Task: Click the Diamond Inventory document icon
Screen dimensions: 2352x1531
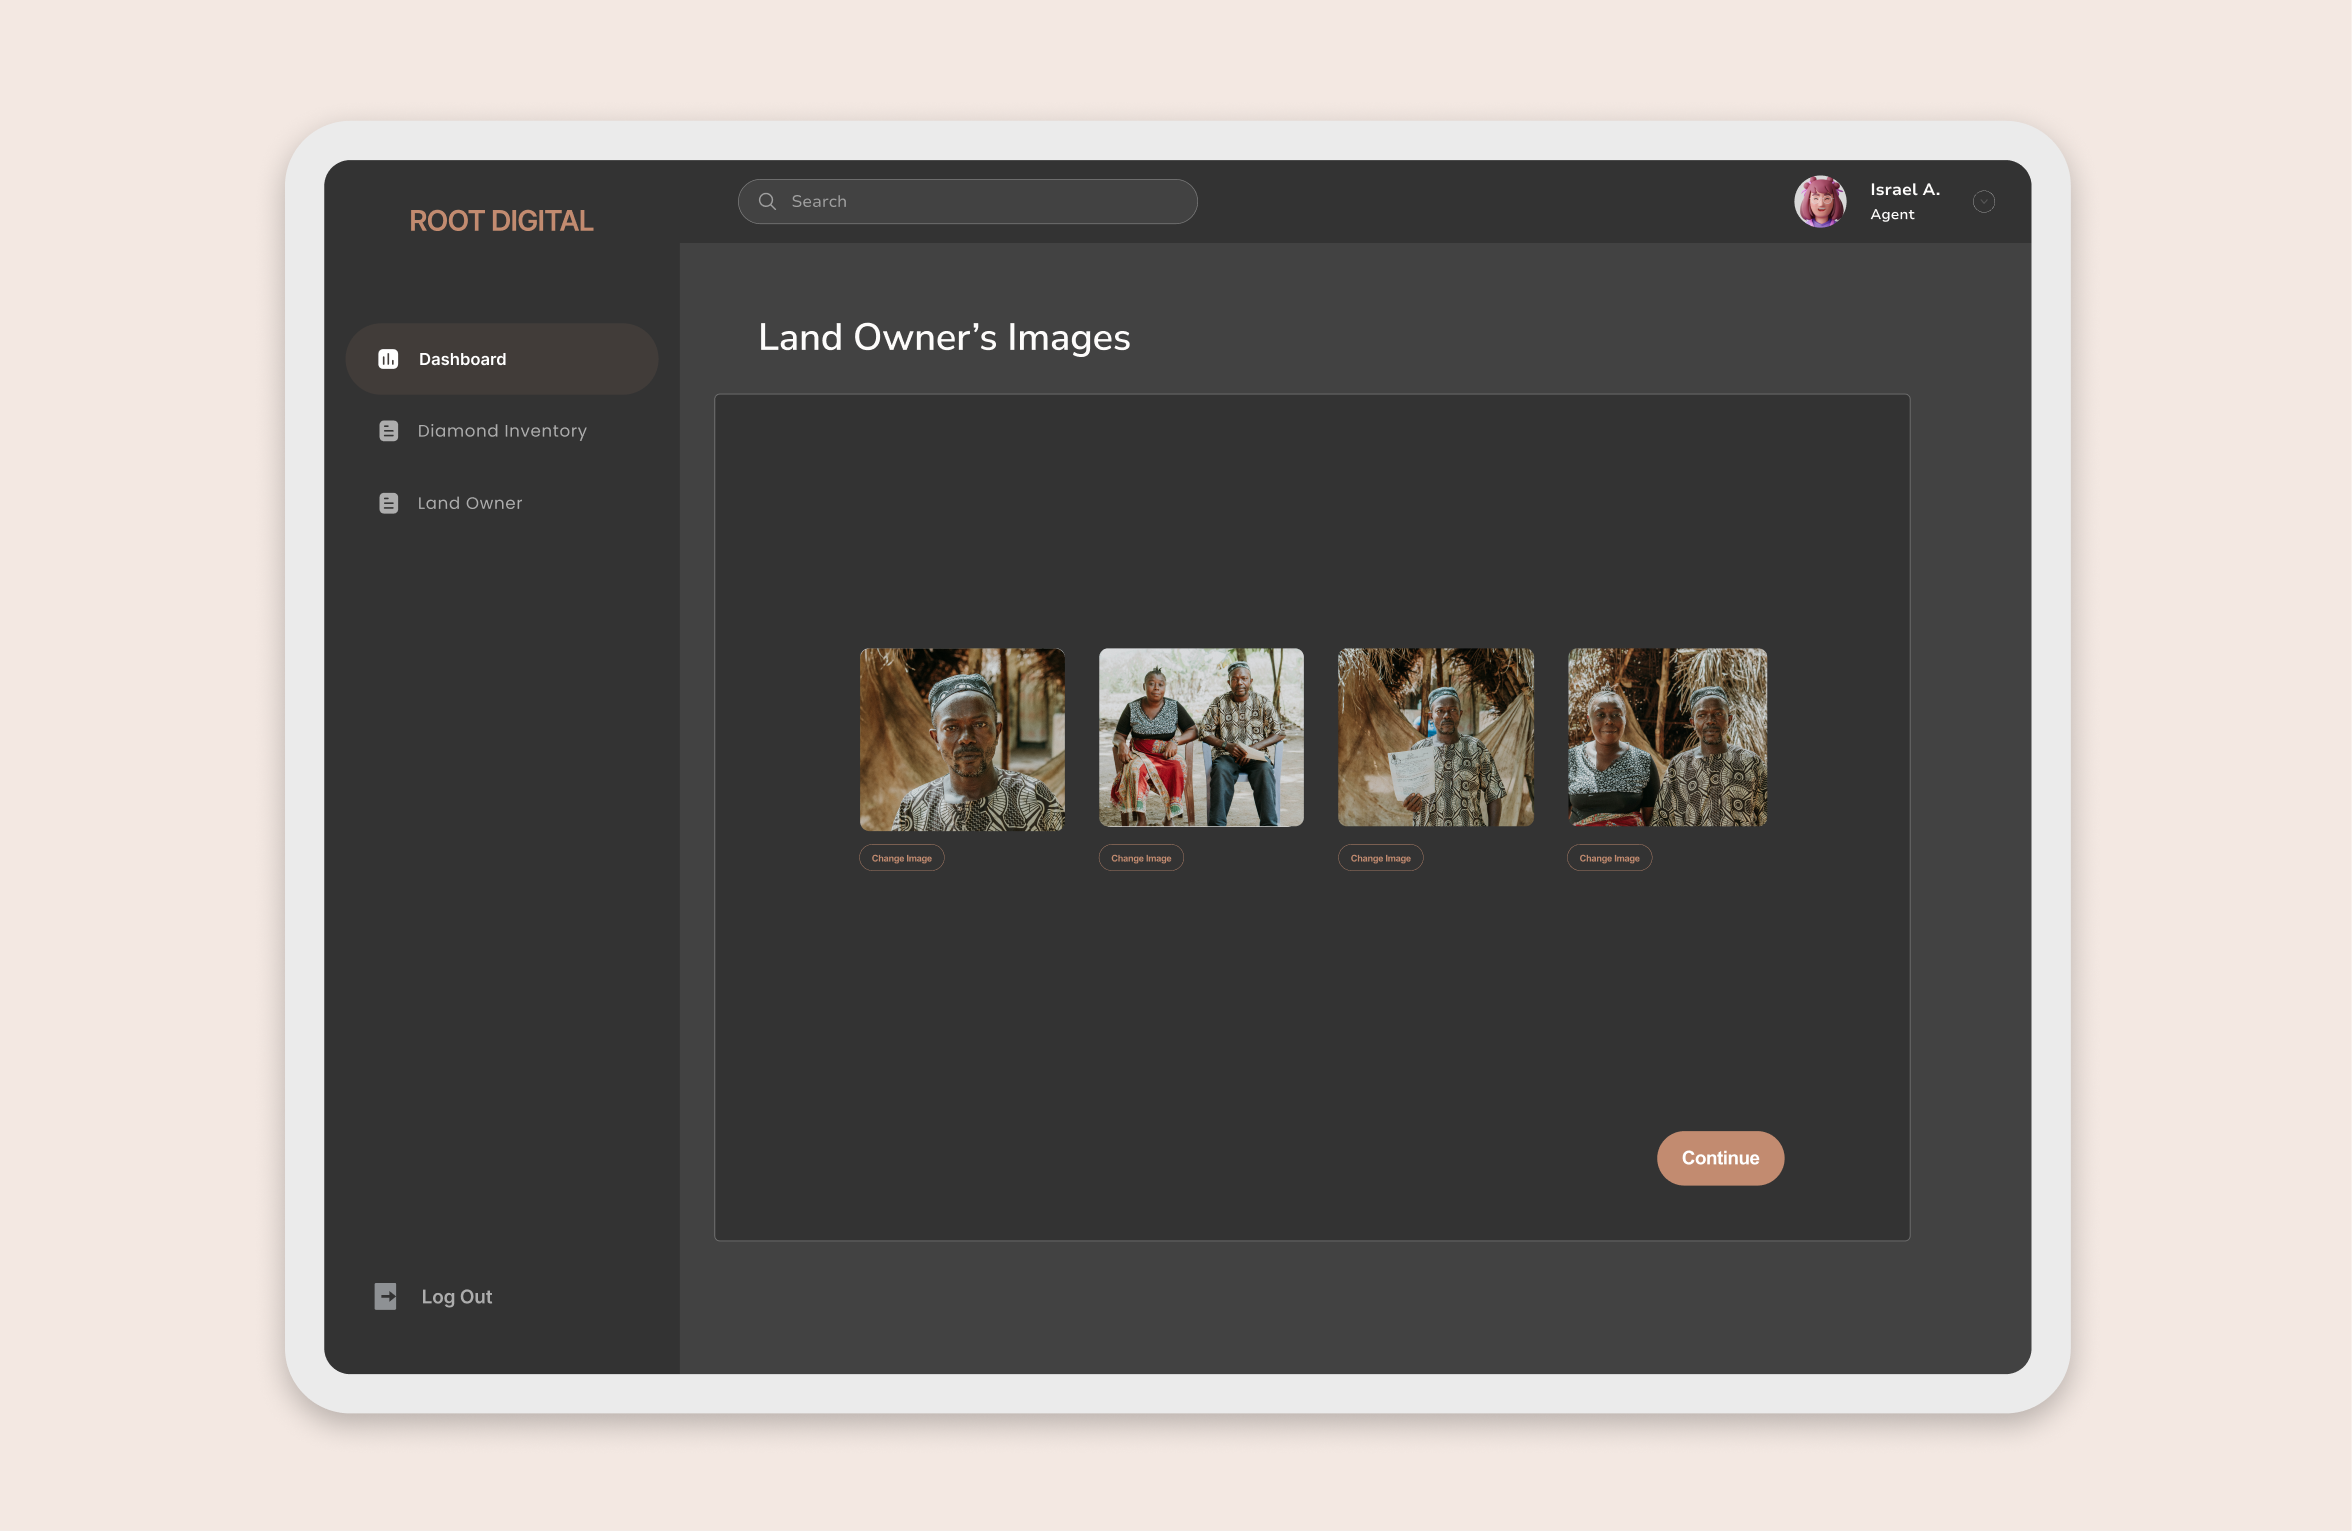Action: 388,431
